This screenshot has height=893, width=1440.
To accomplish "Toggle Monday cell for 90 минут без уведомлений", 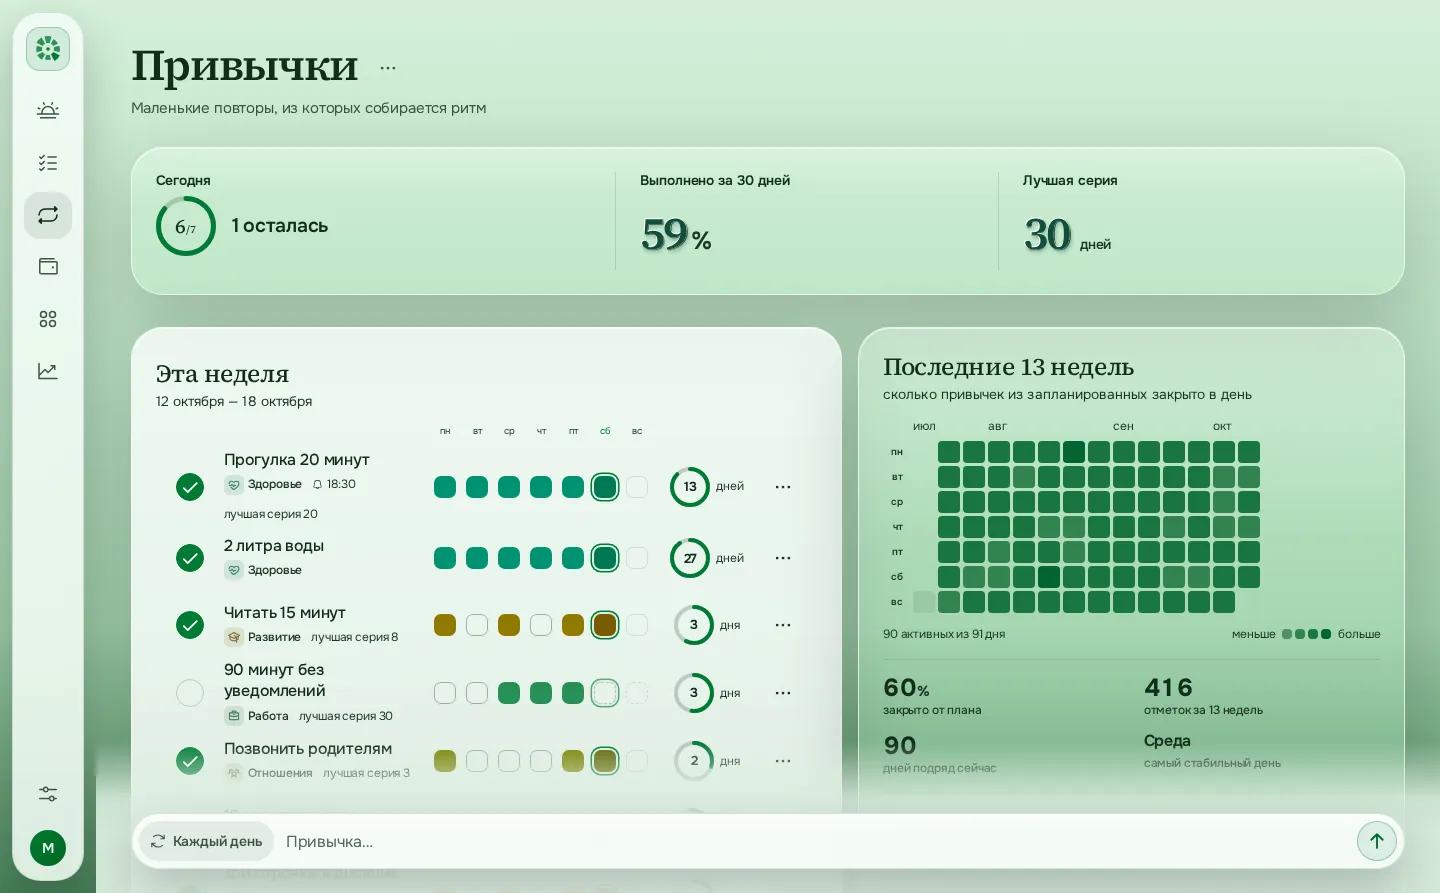I will [445, 693].
